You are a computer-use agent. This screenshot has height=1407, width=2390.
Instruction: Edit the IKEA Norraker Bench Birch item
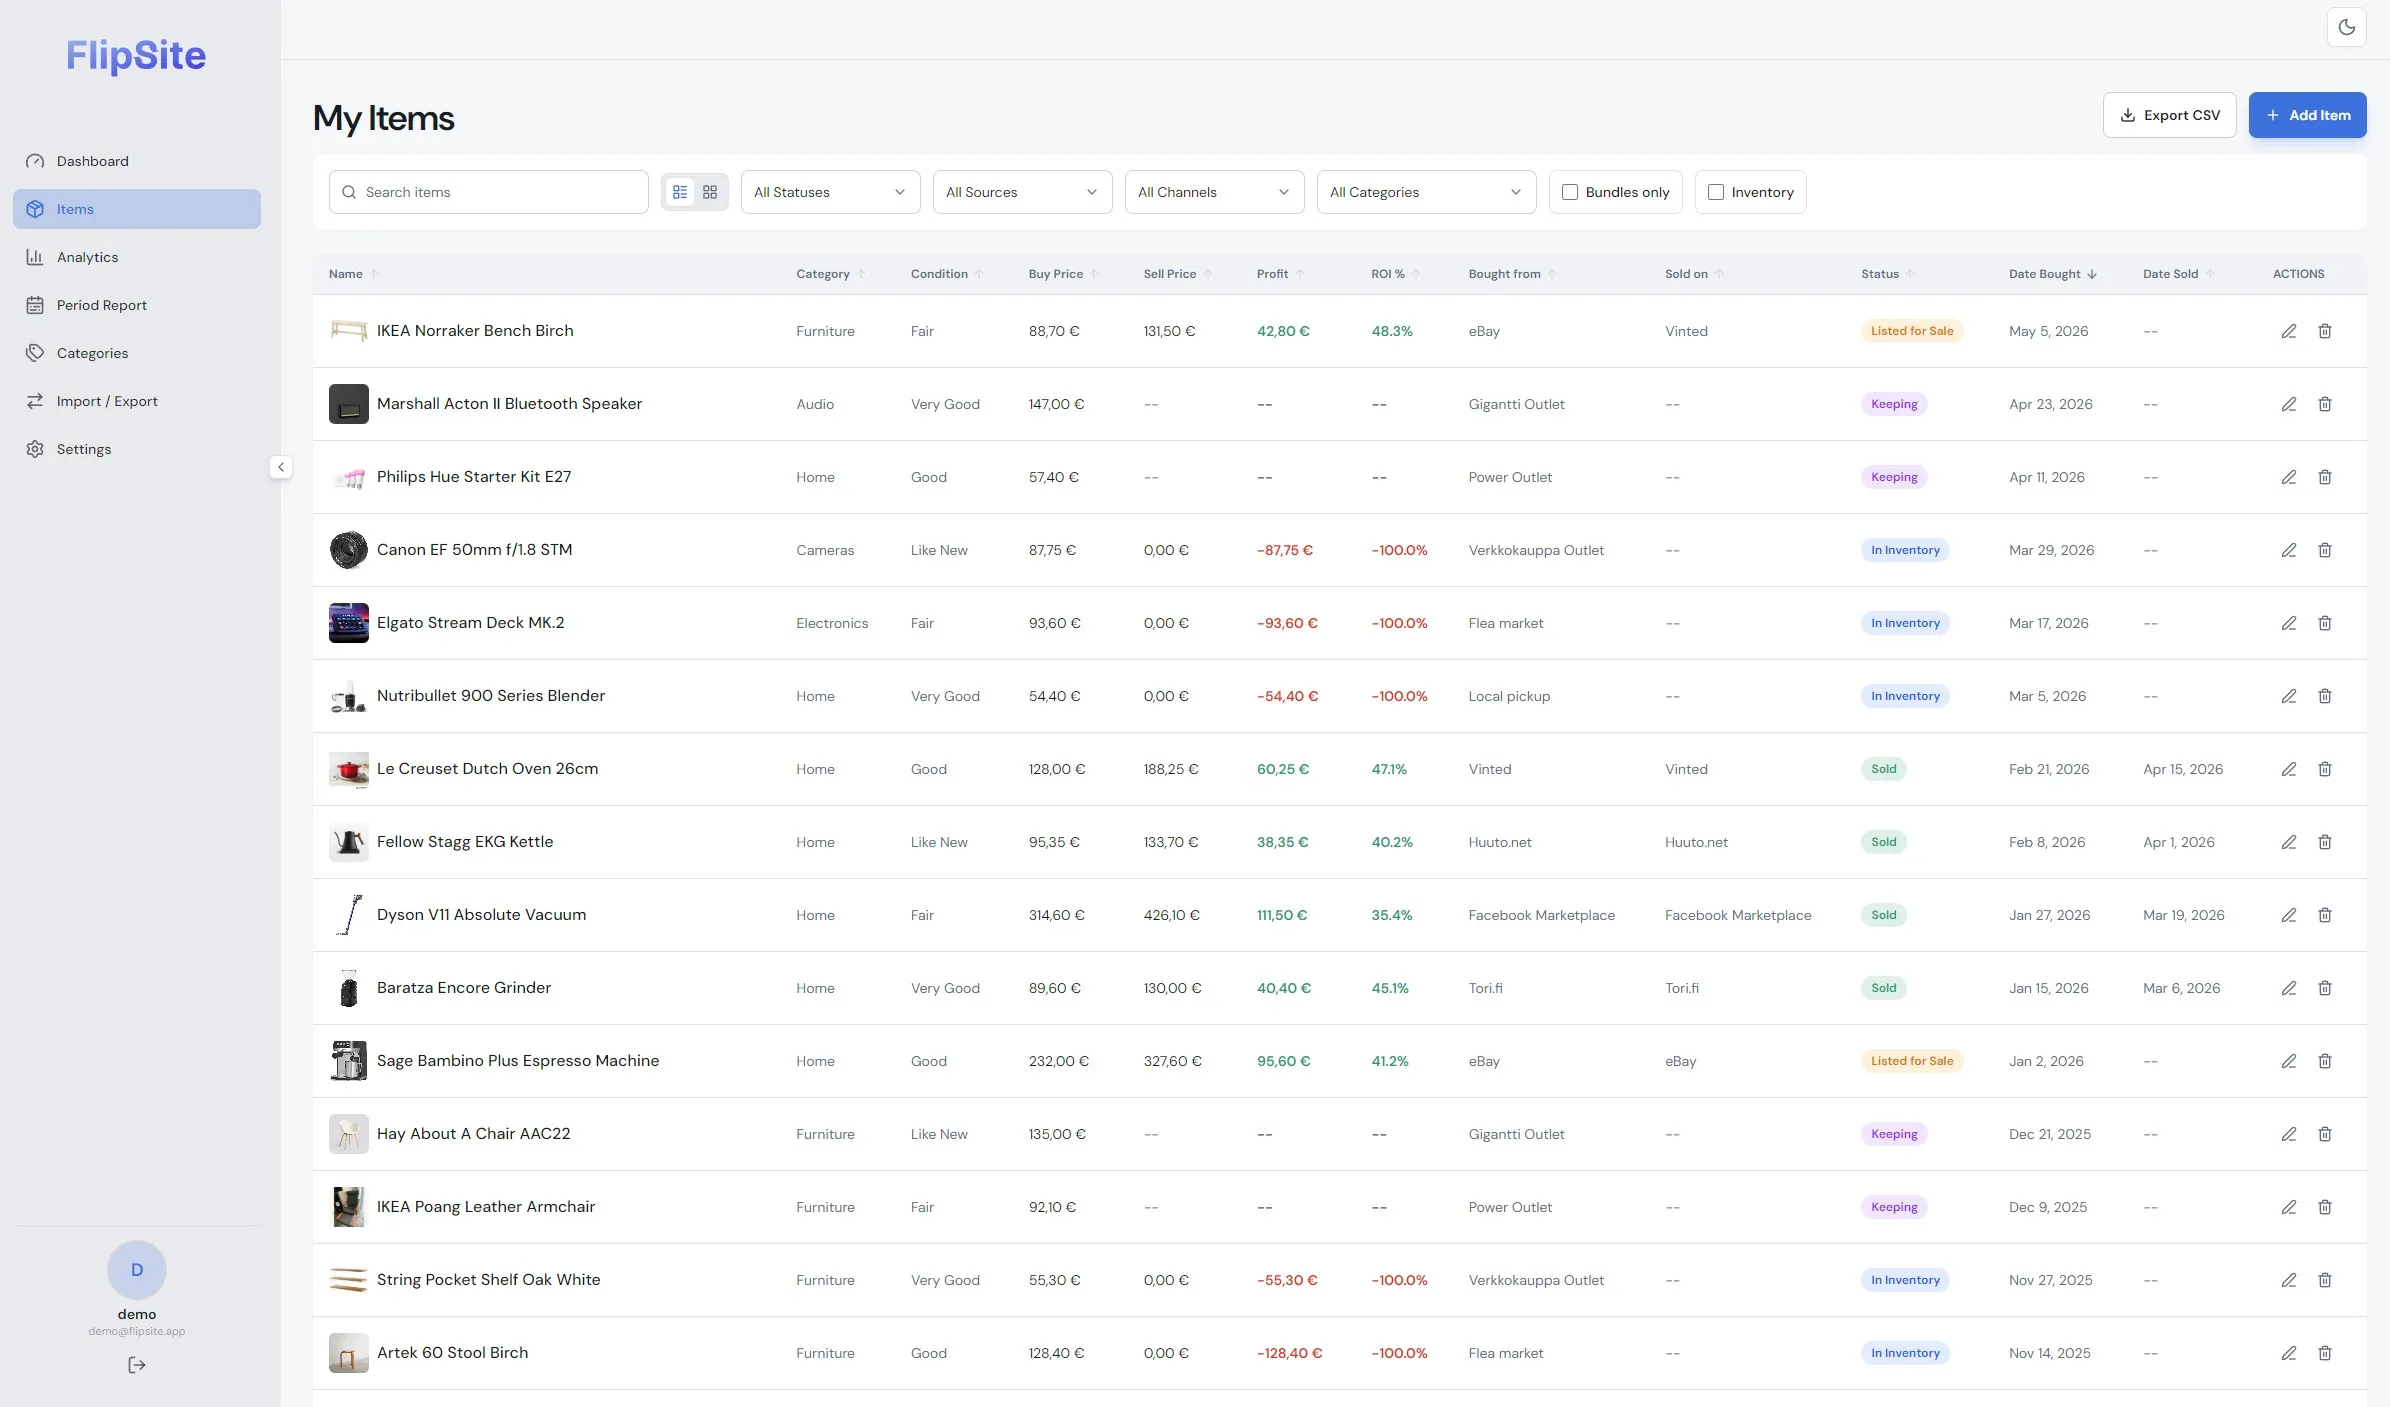click(2288, 331)
